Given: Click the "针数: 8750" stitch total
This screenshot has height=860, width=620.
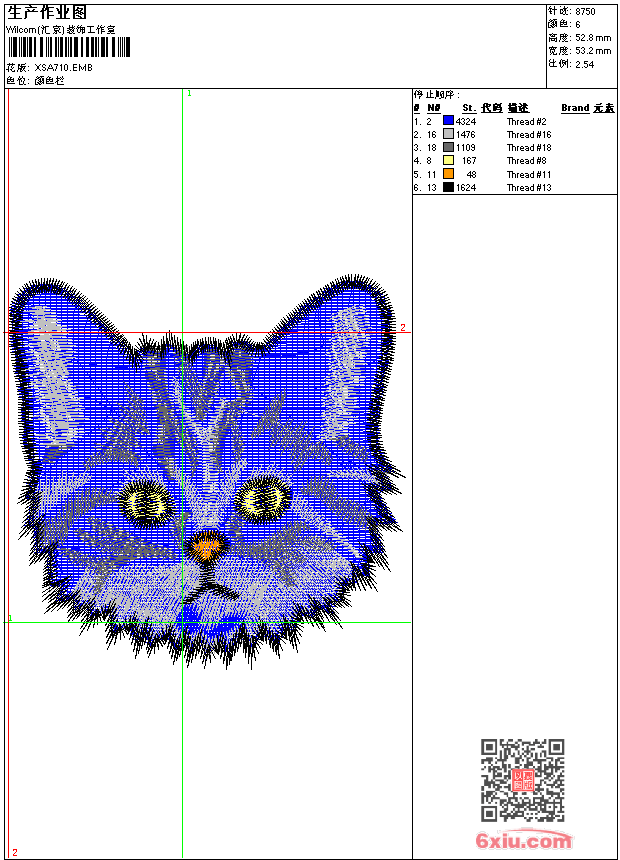Looking at the screenshot, I should point(572,12).
